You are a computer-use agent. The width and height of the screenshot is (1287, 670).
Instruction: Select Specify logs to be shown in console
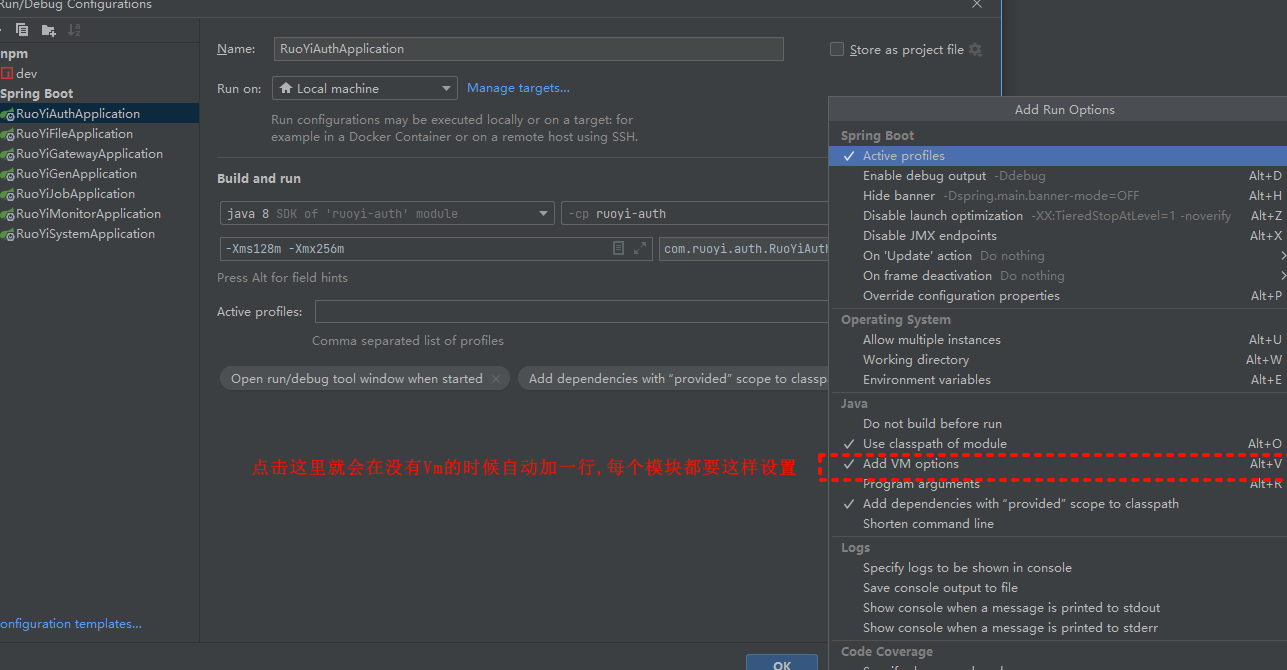click(x=1058, y=568)
